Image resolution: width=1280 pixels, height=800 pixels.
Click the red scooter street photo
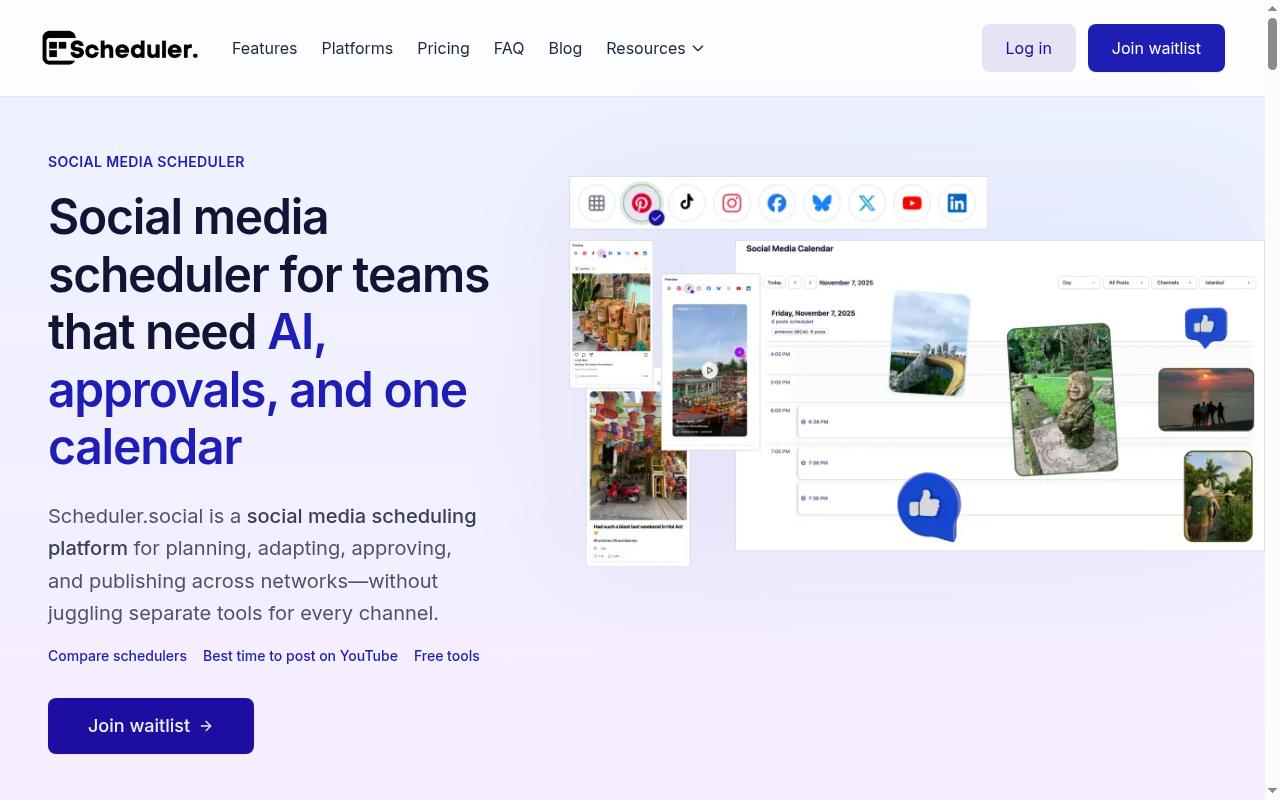pos(638,455)
